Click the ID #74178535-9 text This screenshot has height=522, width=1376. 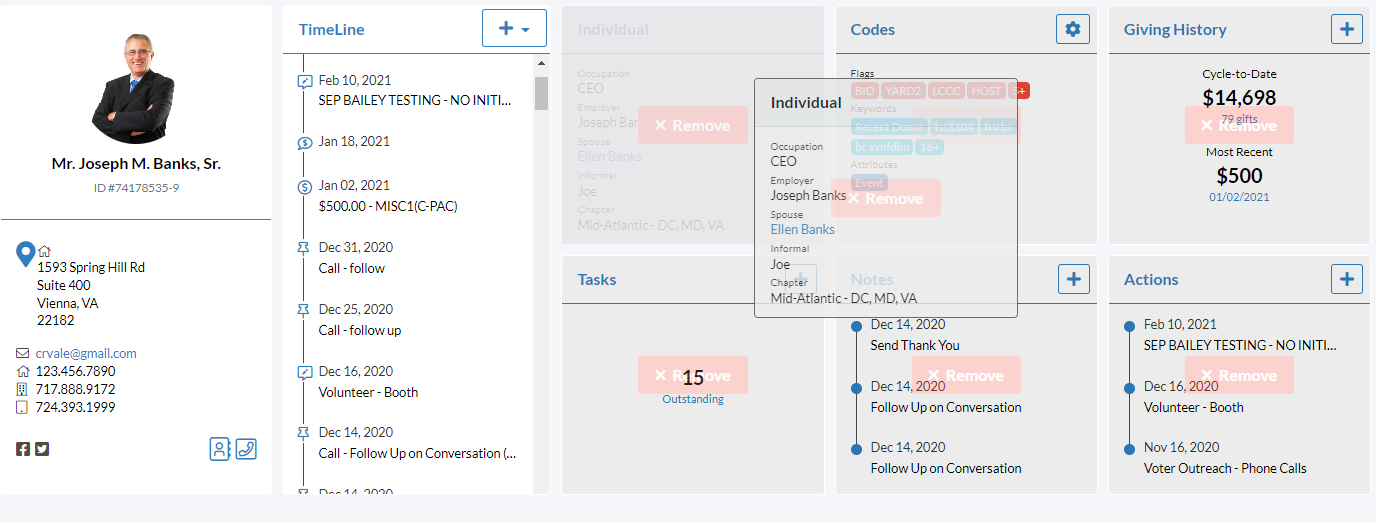(x=135, y=187)
